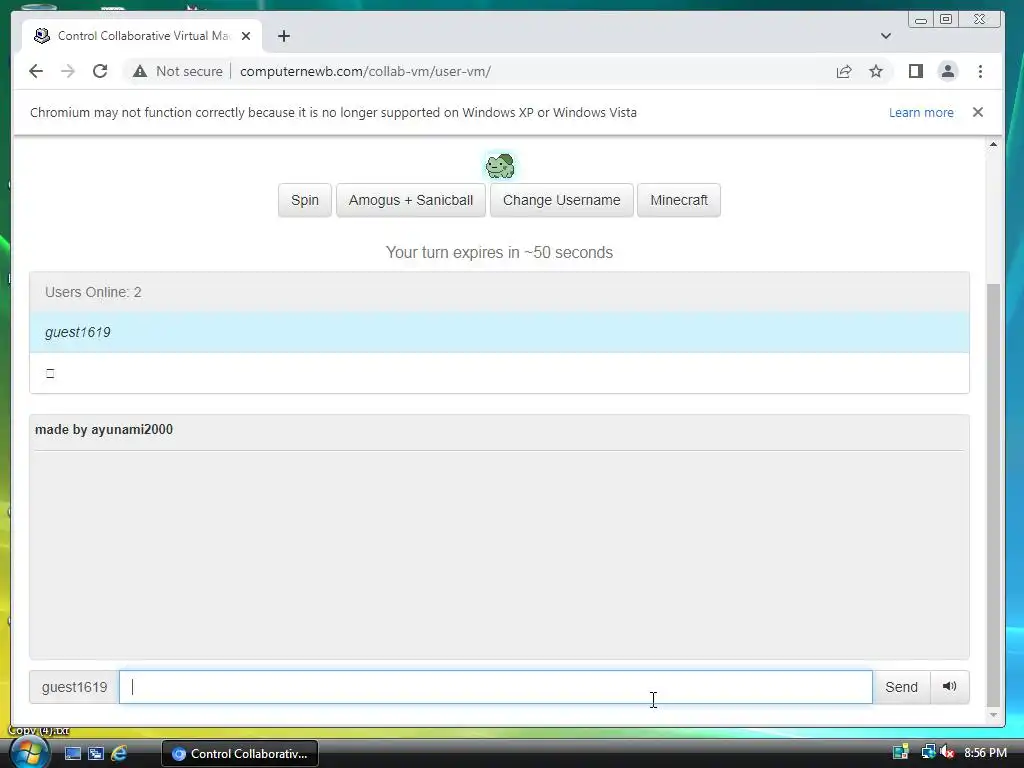Click the turn expires countdown text
The width and height of the screenshot is (1024, 768).
(499, 252)
